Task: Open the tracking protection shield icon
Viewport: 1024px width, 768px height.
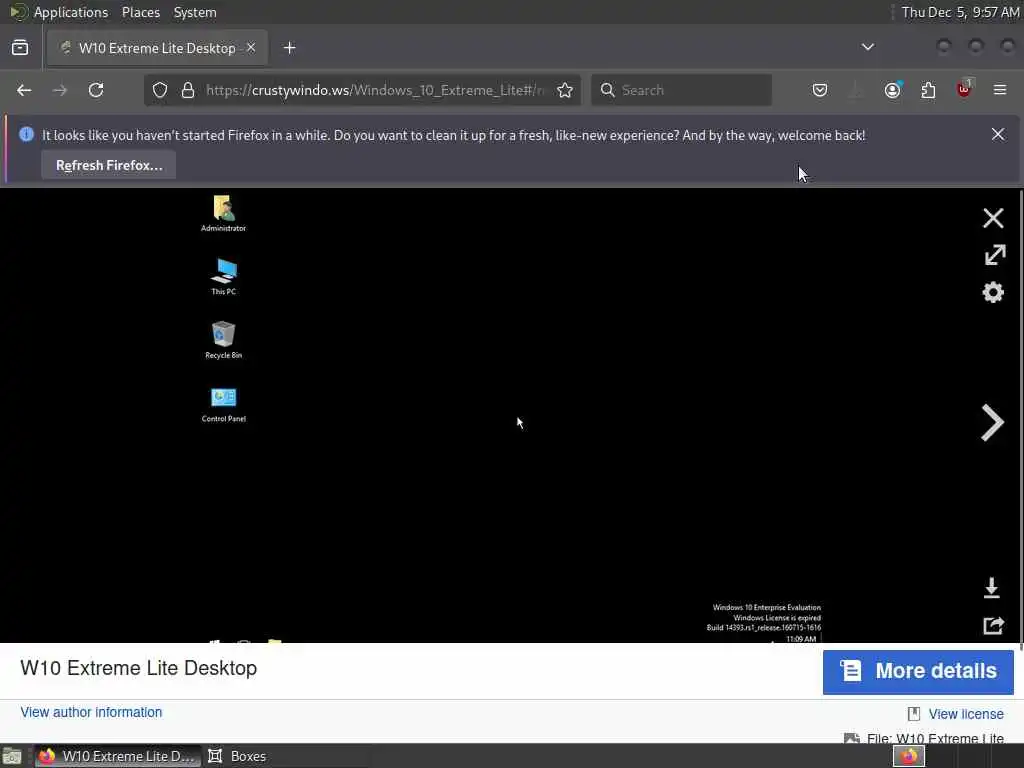Action: (160, 90)
